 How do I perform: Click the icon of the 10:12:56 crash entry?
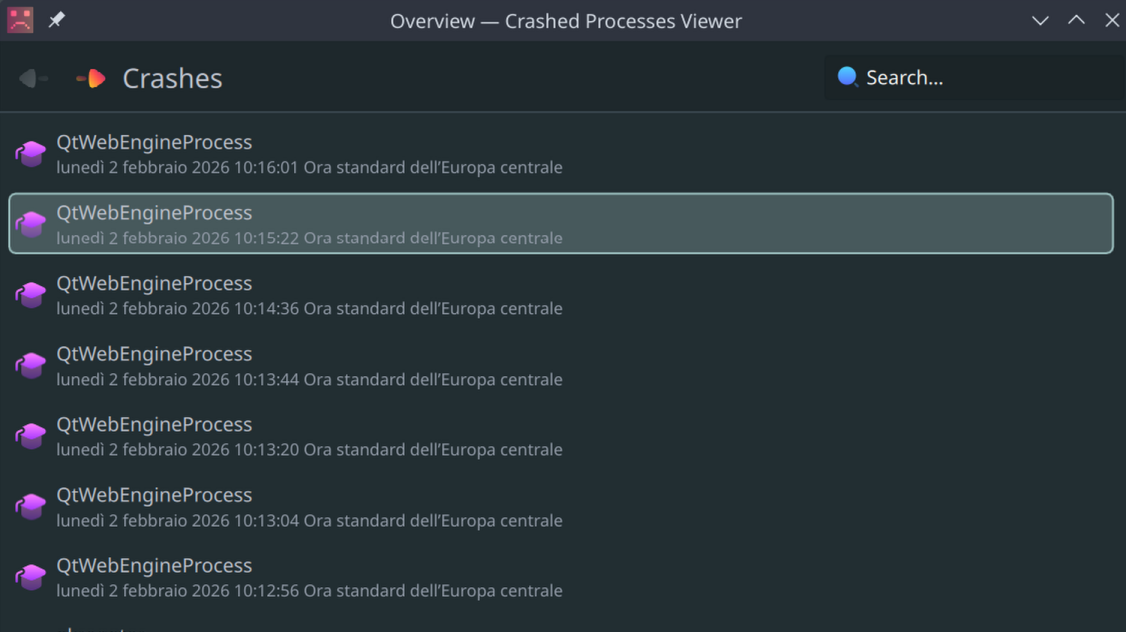[x=31, y=577]
